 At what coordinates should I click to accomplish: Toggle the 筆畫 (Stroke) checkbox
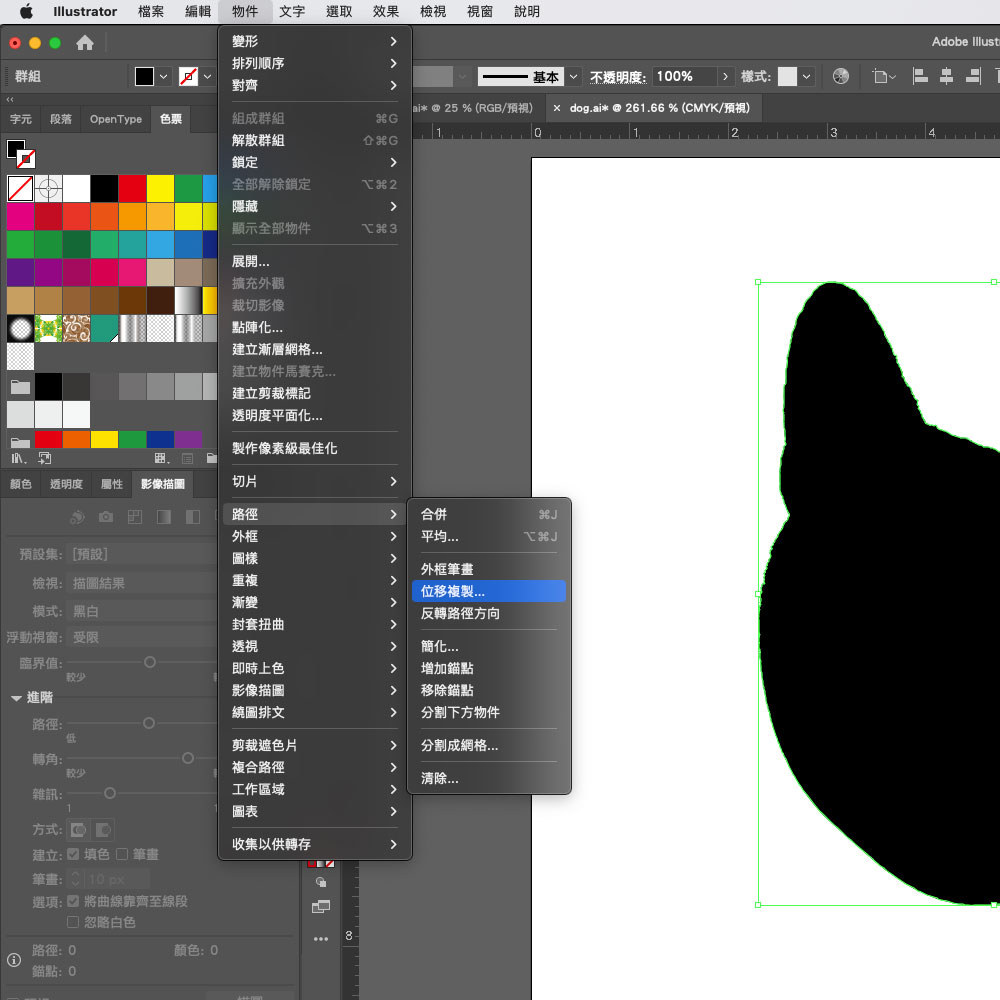[122, 854]
